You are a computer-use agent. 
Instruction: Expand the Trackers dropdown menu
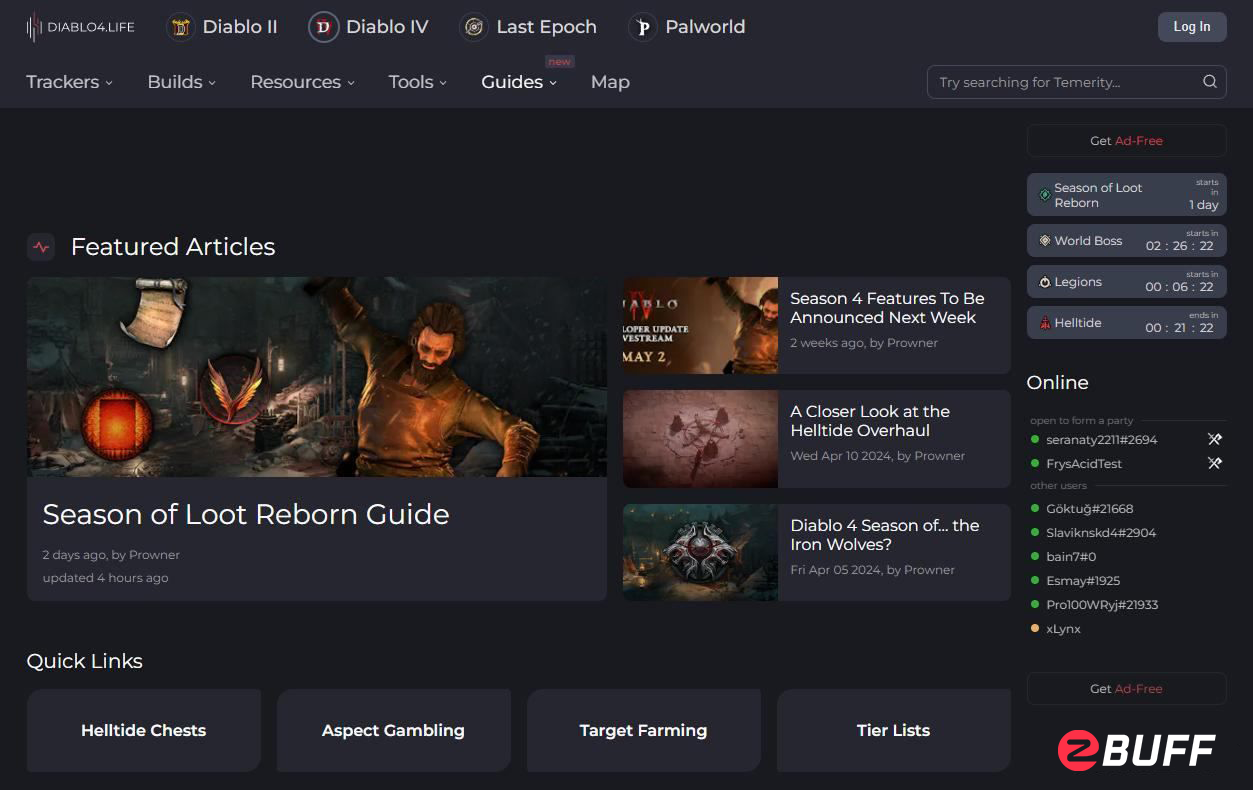pyautogui.click(x=69, y=82)
